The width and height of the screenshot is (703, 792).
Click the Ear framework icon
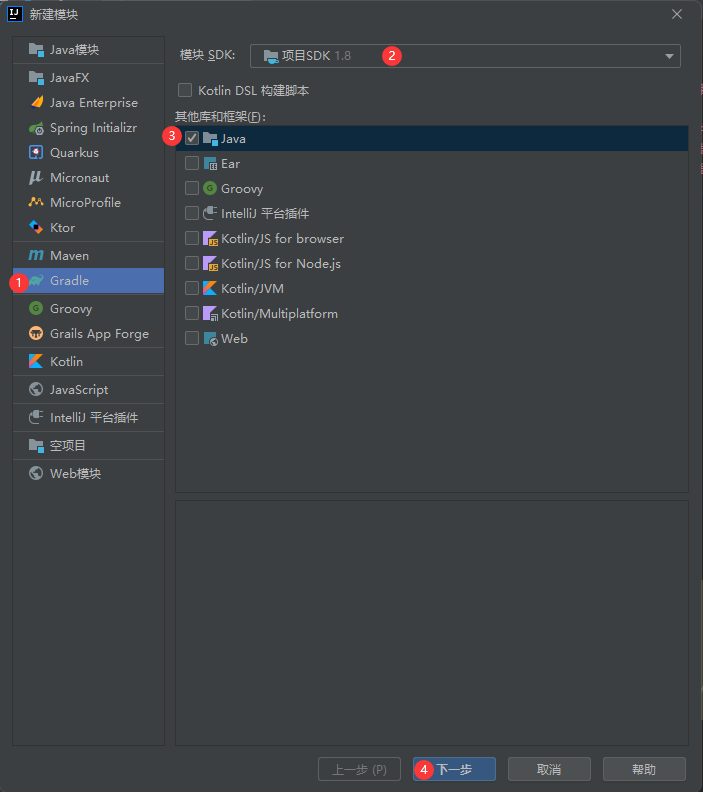210,164
